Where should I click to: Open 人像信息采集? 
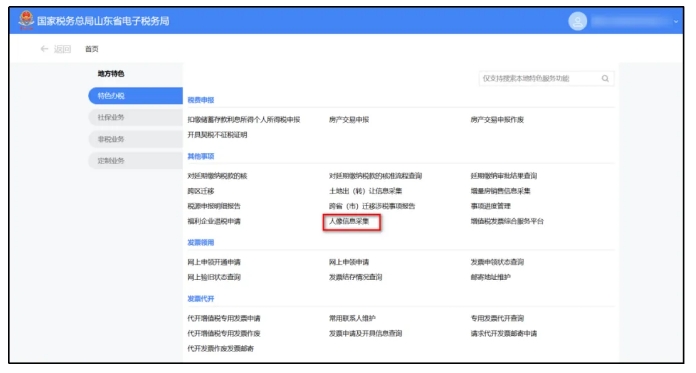pyautogui.click(x=349, y=221)
